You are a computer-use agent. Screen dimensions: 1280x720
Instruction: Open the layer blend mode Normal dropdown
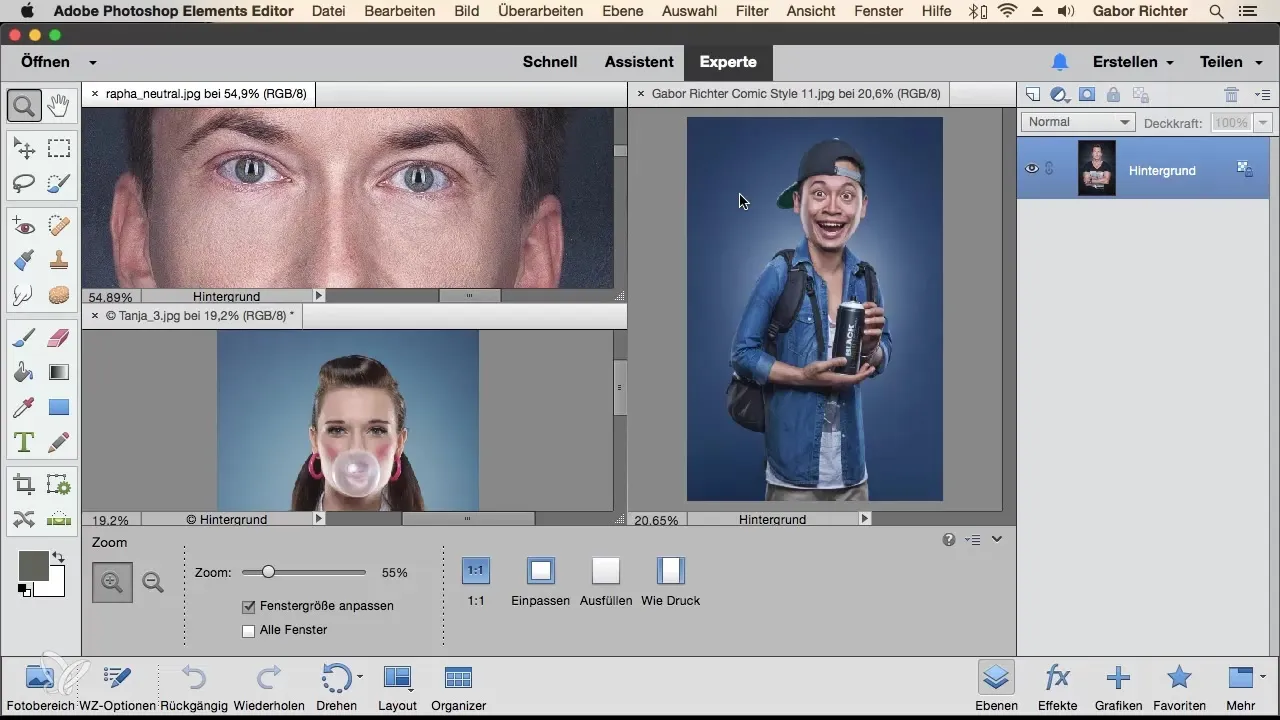[1078, 122]
